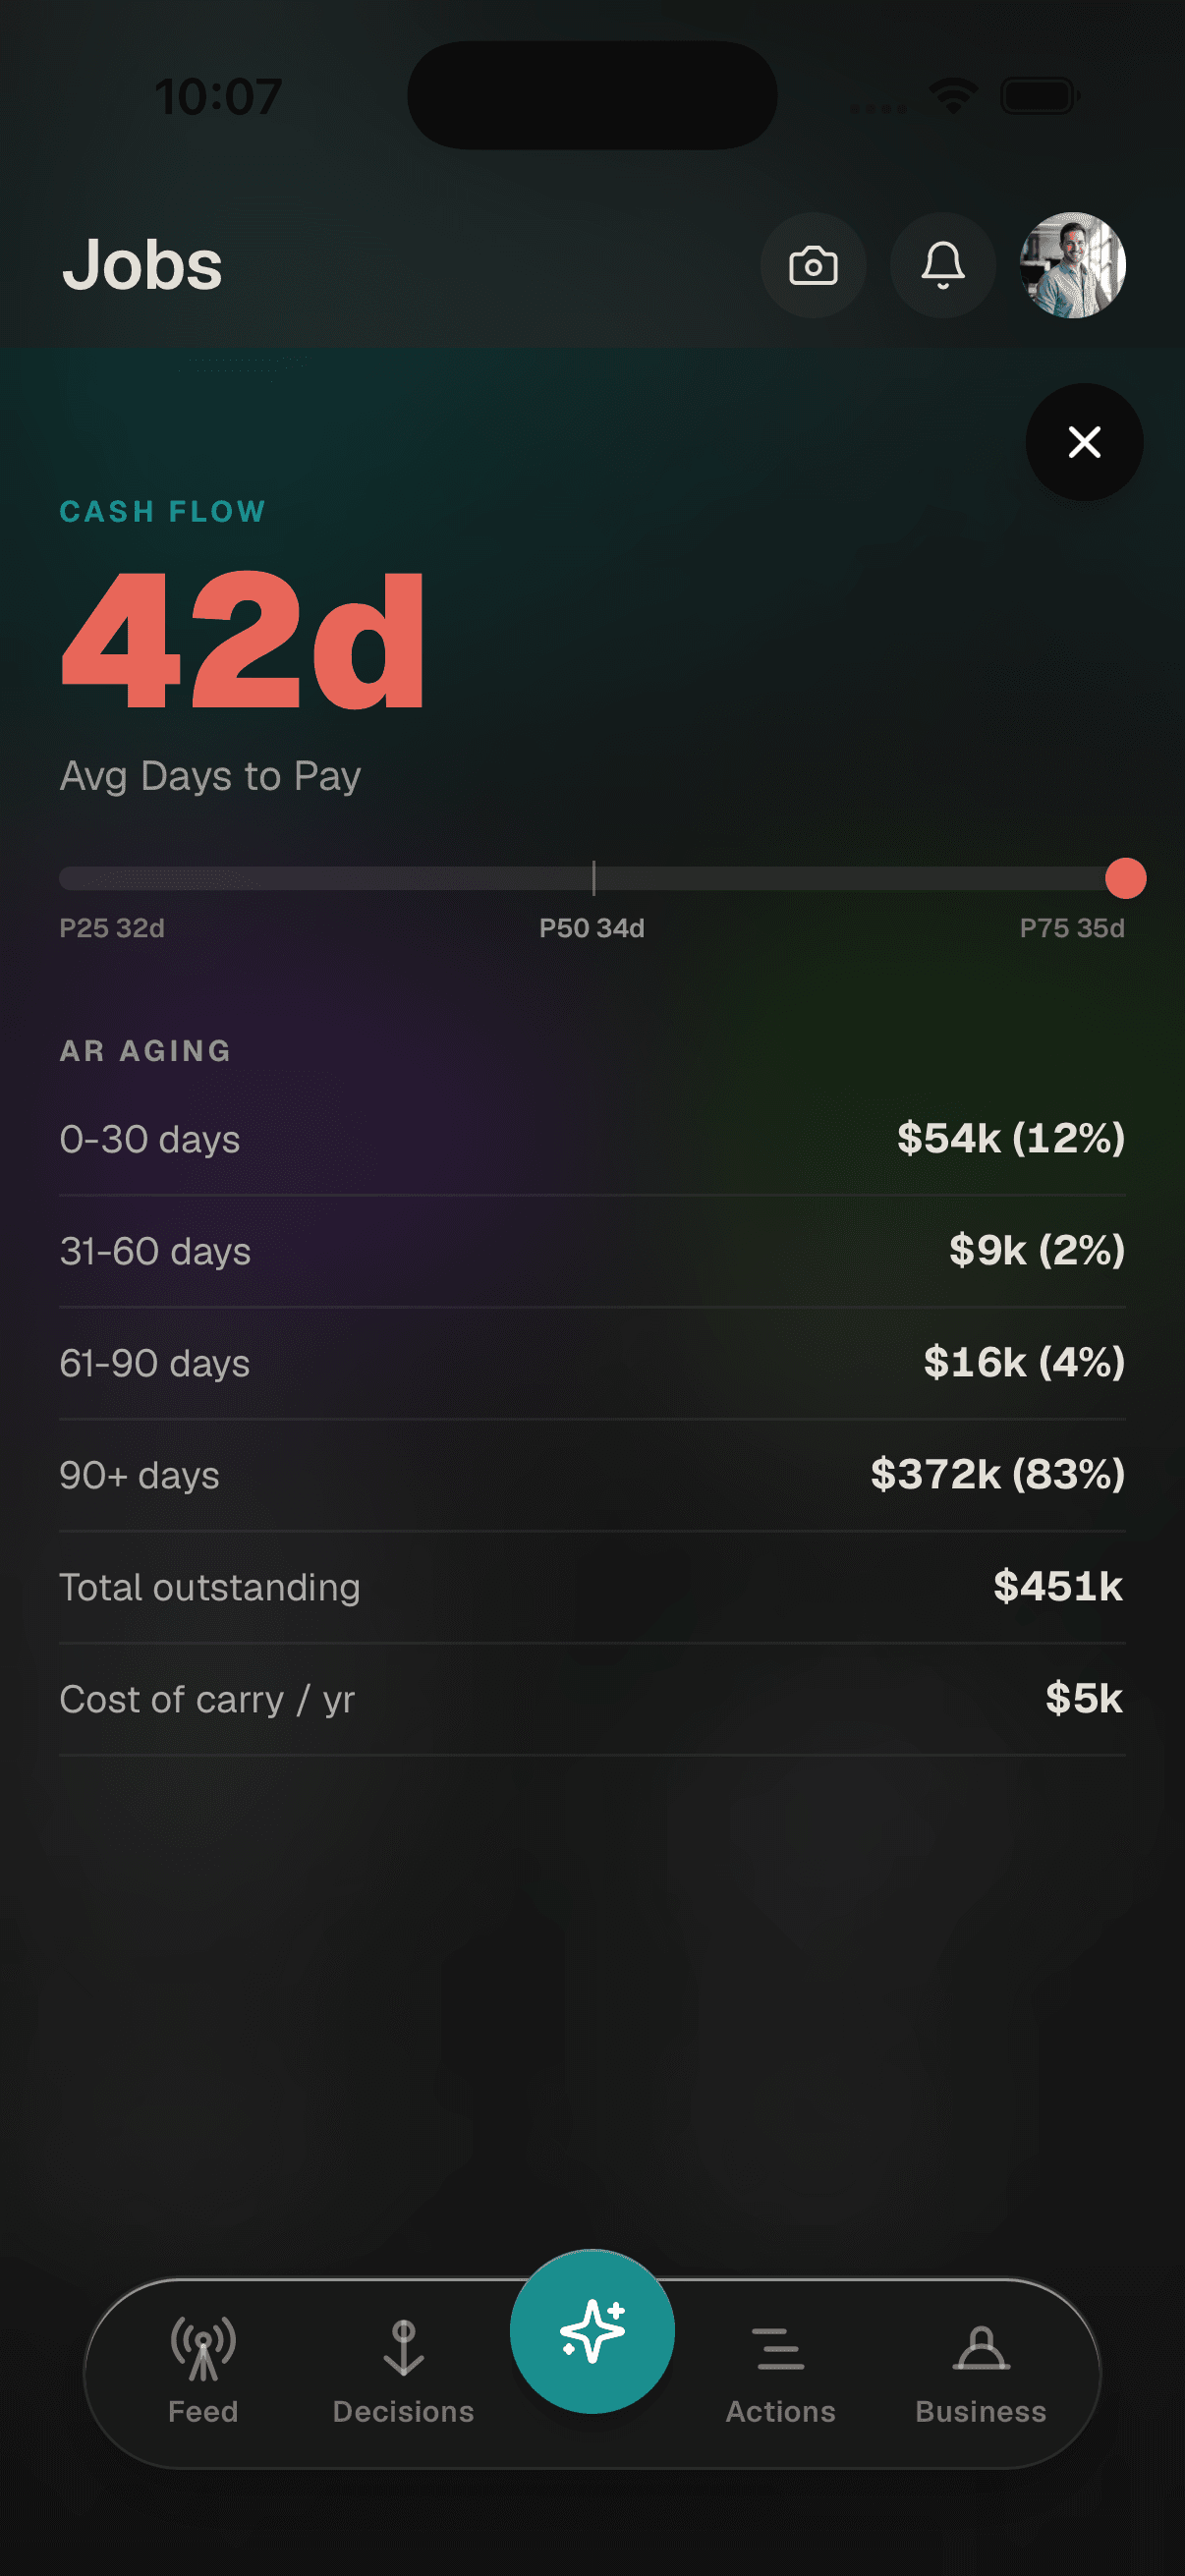Select the red marker on percentile bar

pos(1125,878)
